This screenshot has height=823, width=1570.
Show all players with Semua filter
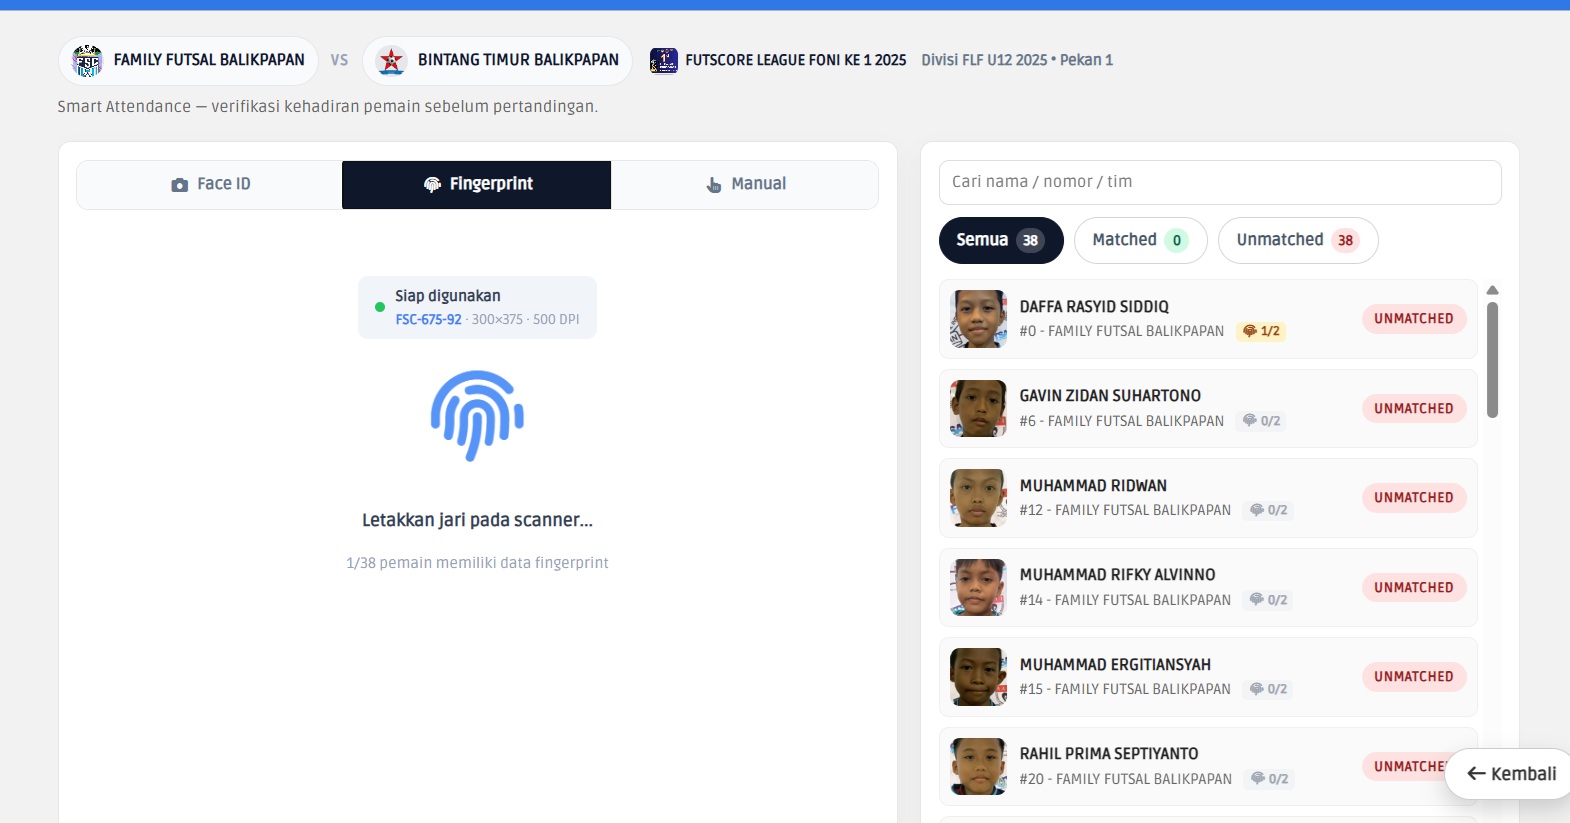click(x=1000, y=240)
